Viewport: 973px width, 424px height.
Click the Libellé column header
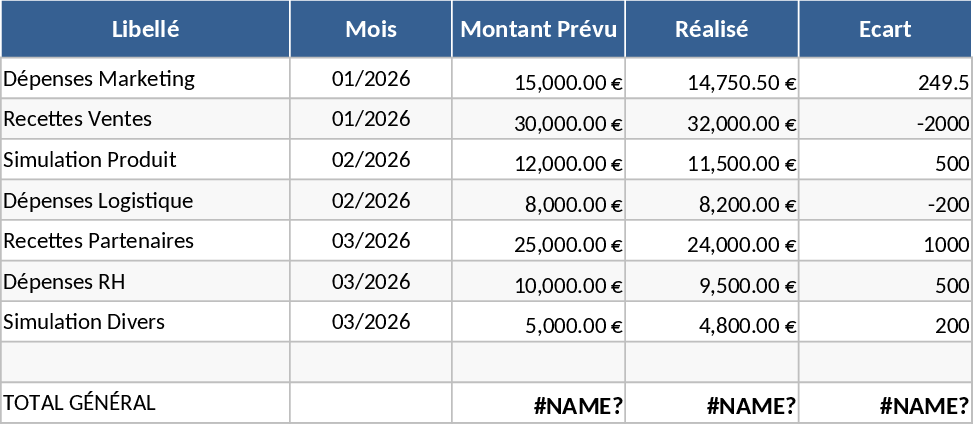(146, 29)
